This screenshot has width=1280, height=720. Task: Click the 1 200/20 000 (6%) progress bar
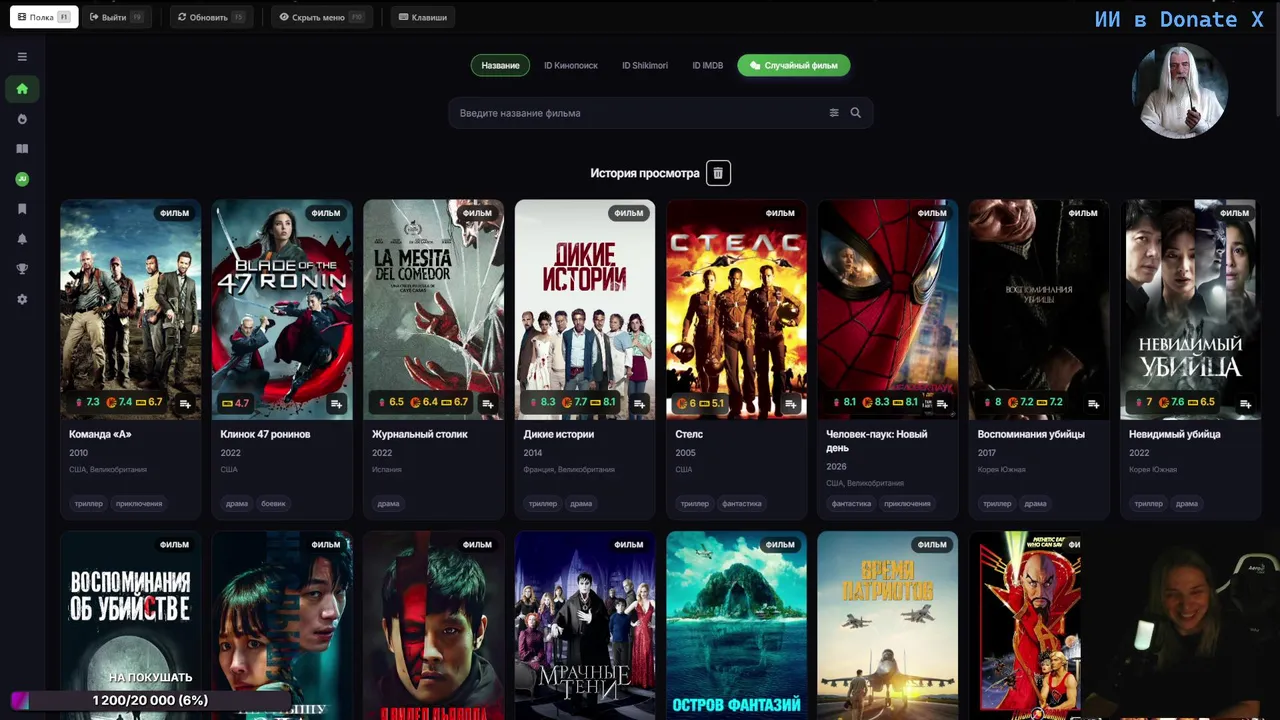coord(150,701)
